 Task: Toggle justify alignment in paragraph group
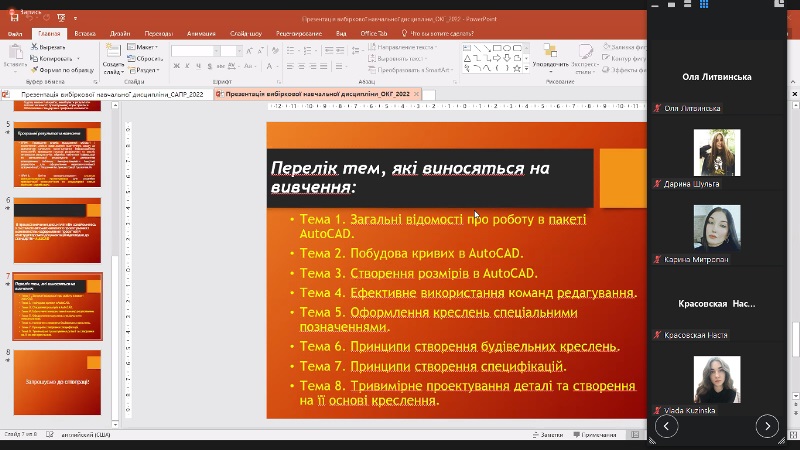tap(324, 66)
